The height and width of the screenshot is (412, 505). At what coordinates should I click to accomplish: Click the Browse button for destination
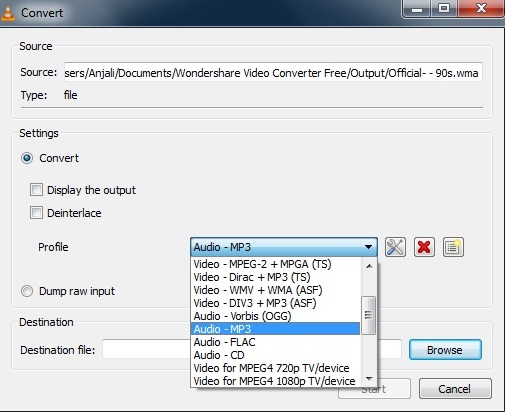click(445, 350)
